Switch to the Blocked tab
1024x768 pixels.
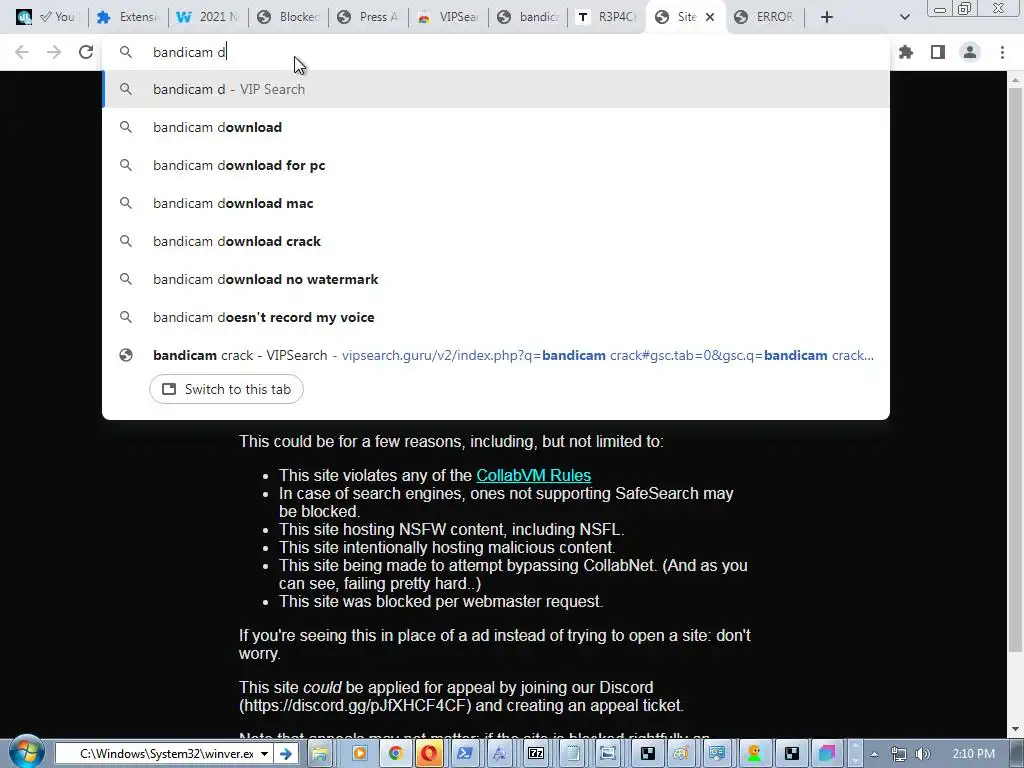288,17
